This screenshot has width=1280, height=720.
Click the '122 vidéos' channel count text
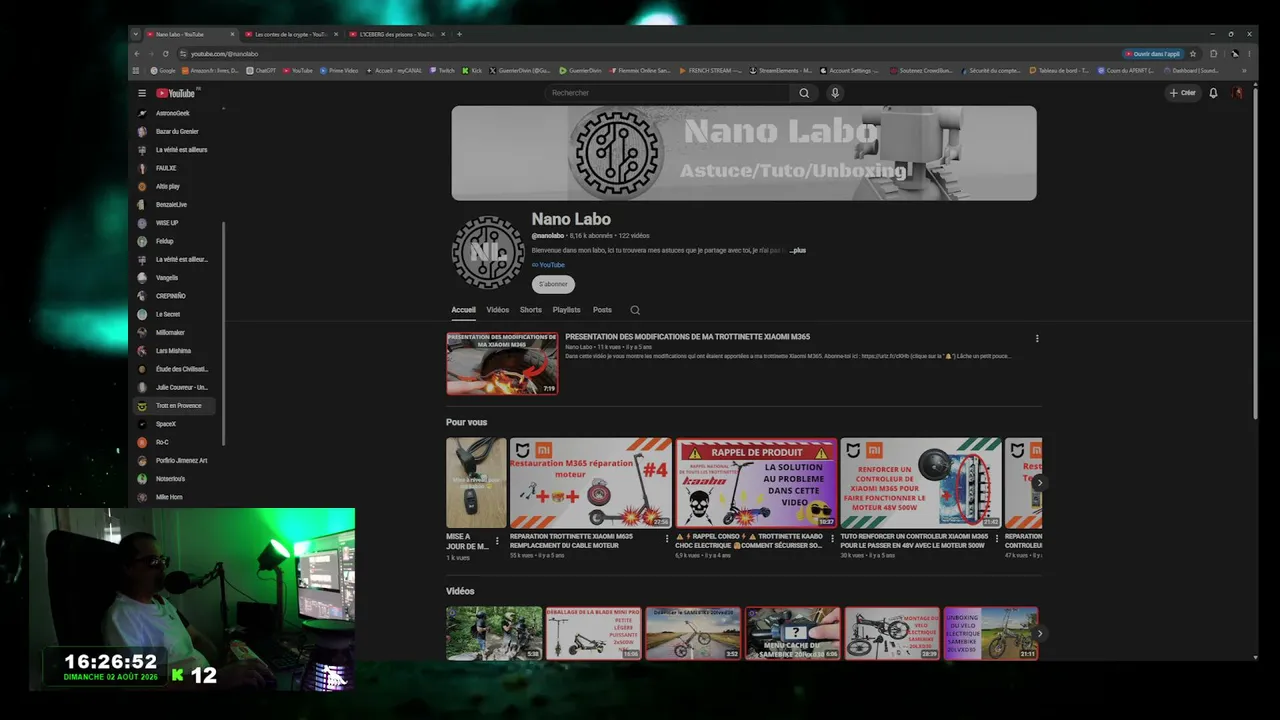pos(634,236)
